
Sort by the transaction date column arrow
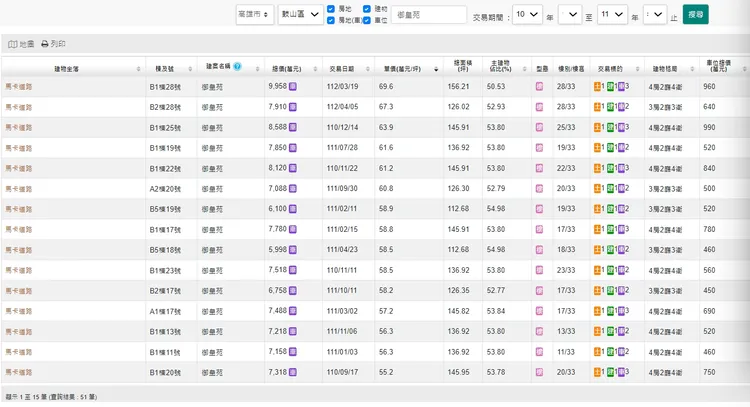coord(368,69)
